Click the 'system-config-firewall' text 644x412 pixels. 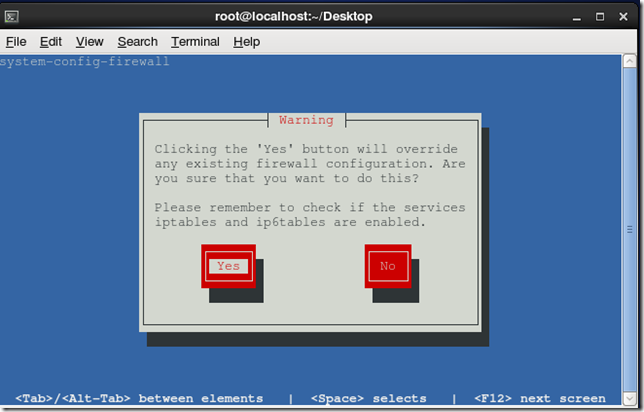click(x=85, y=62)
